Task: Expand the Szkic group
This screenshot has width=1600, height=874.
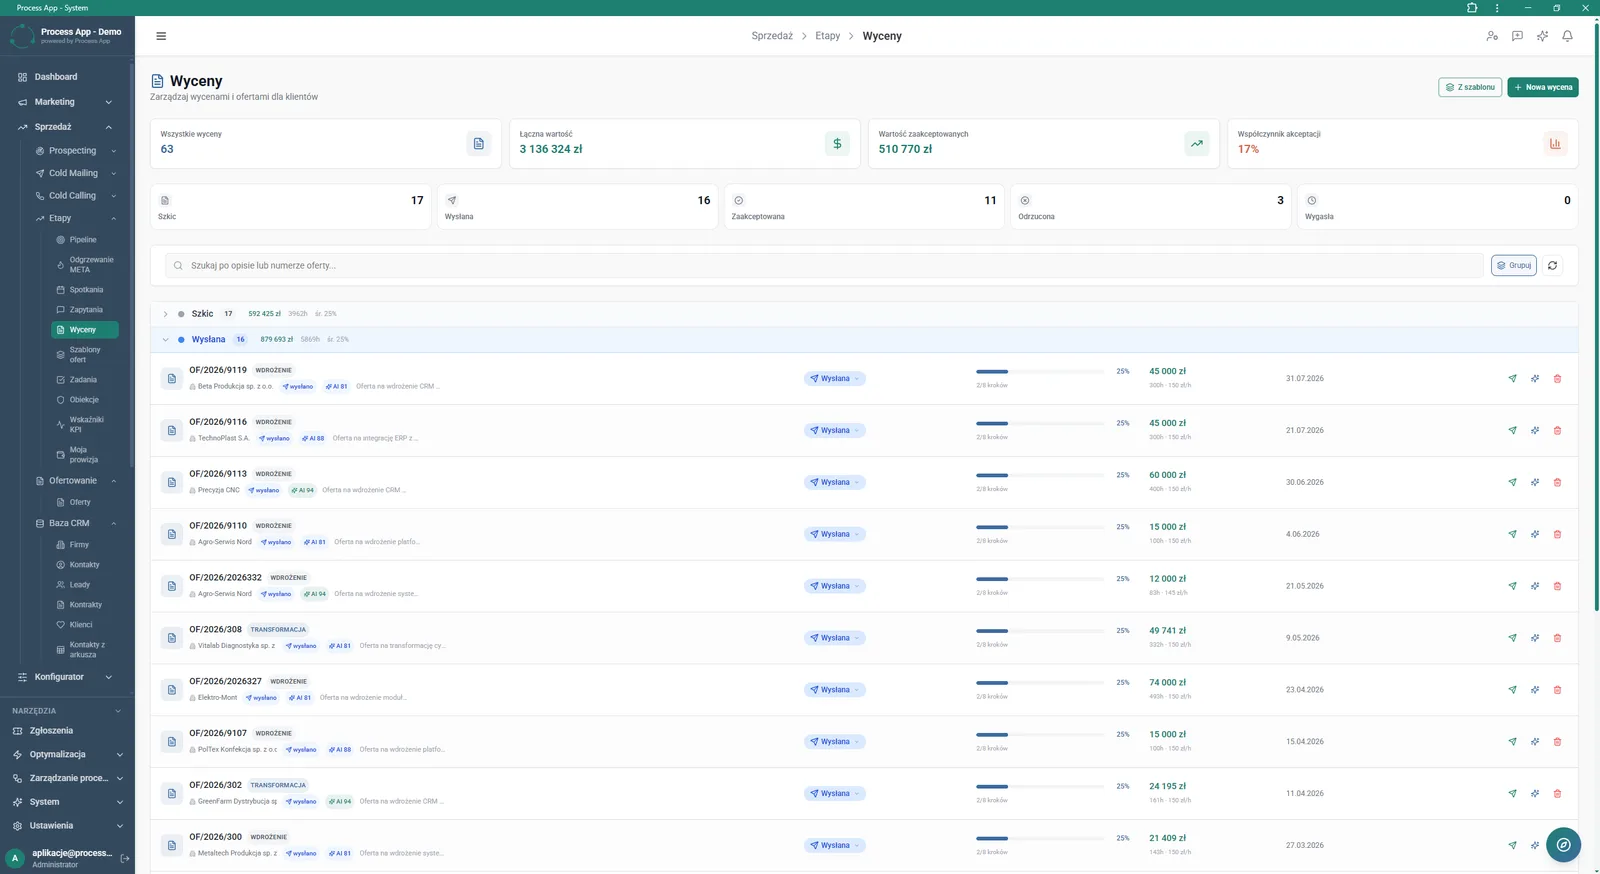Action: coord(166,314)
